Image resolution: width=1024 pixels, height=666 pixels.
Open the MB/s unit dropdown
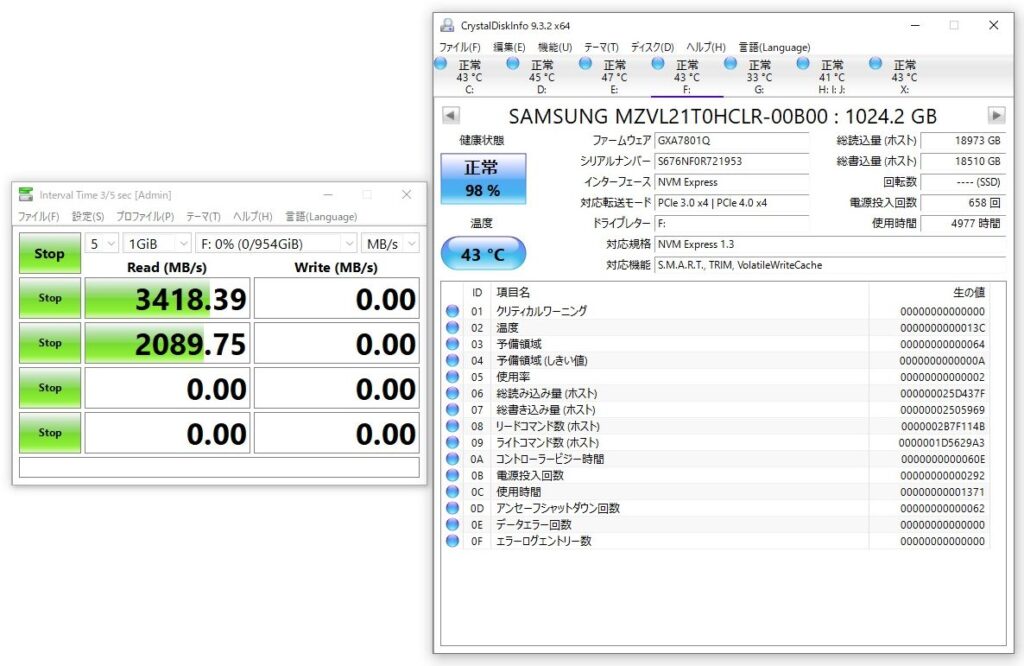coord(390,244)
